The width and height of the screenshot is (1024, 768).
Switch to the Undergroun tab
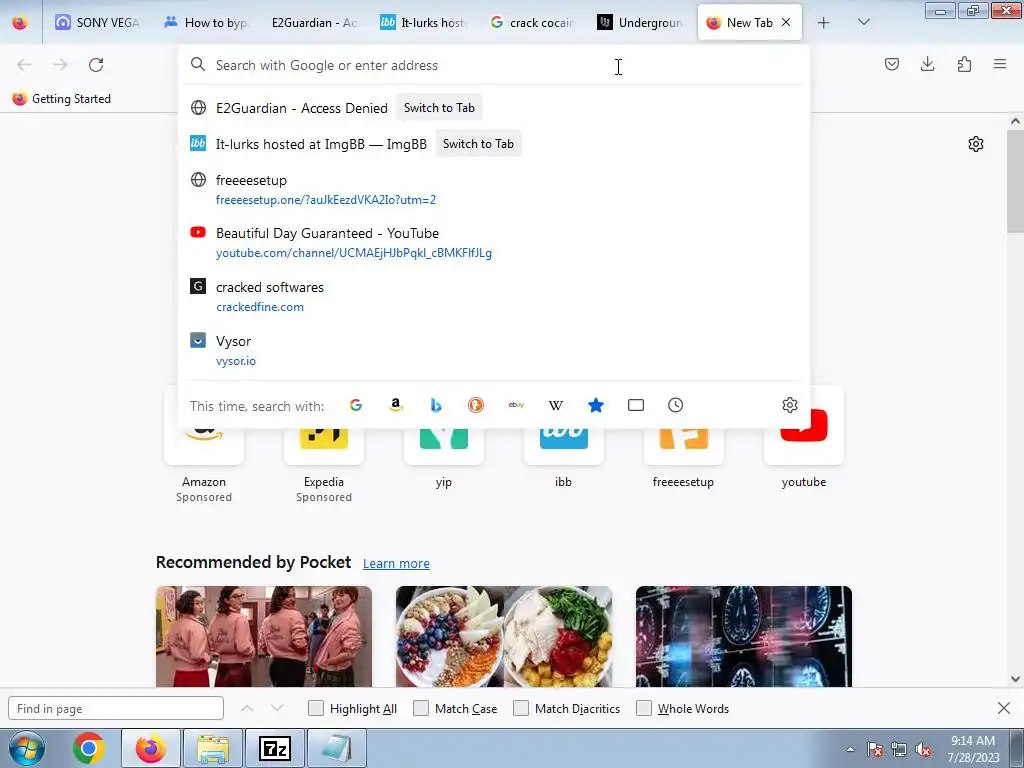[639, 22]
